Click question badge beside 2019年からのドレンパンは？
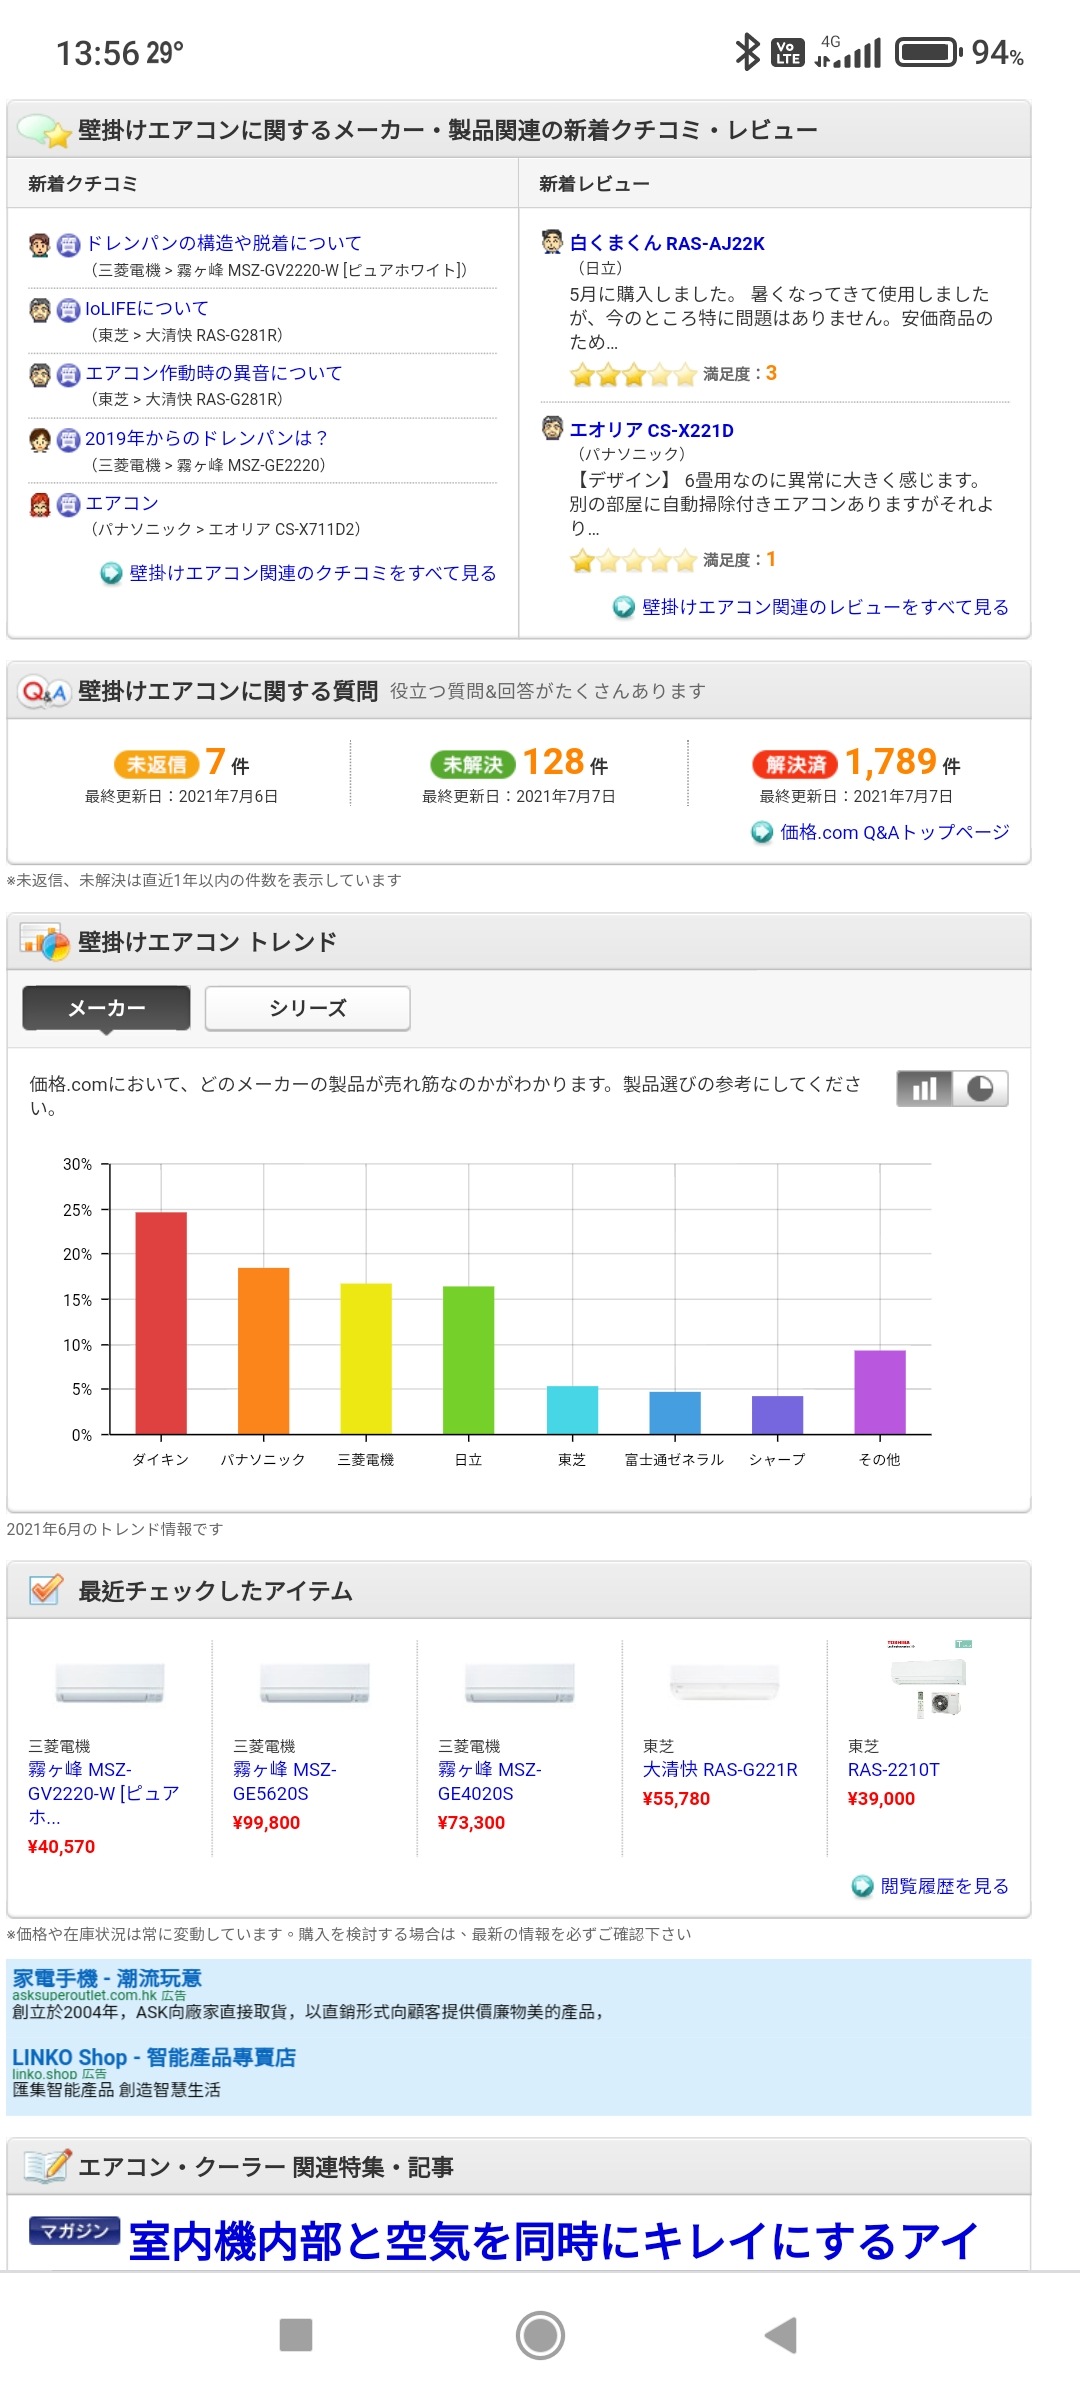1080x2400 pixels. coord(68,440)
